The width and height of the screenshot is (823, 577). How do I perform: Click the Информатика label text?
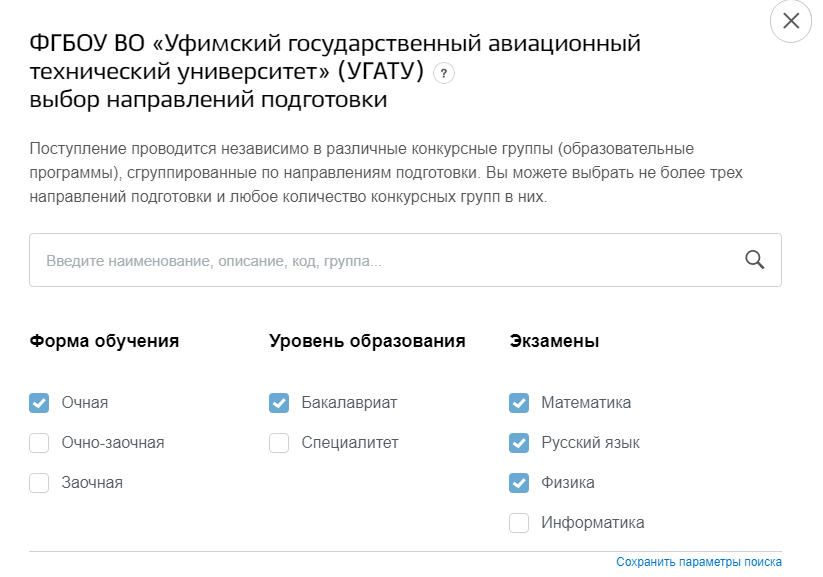(593, 522)
